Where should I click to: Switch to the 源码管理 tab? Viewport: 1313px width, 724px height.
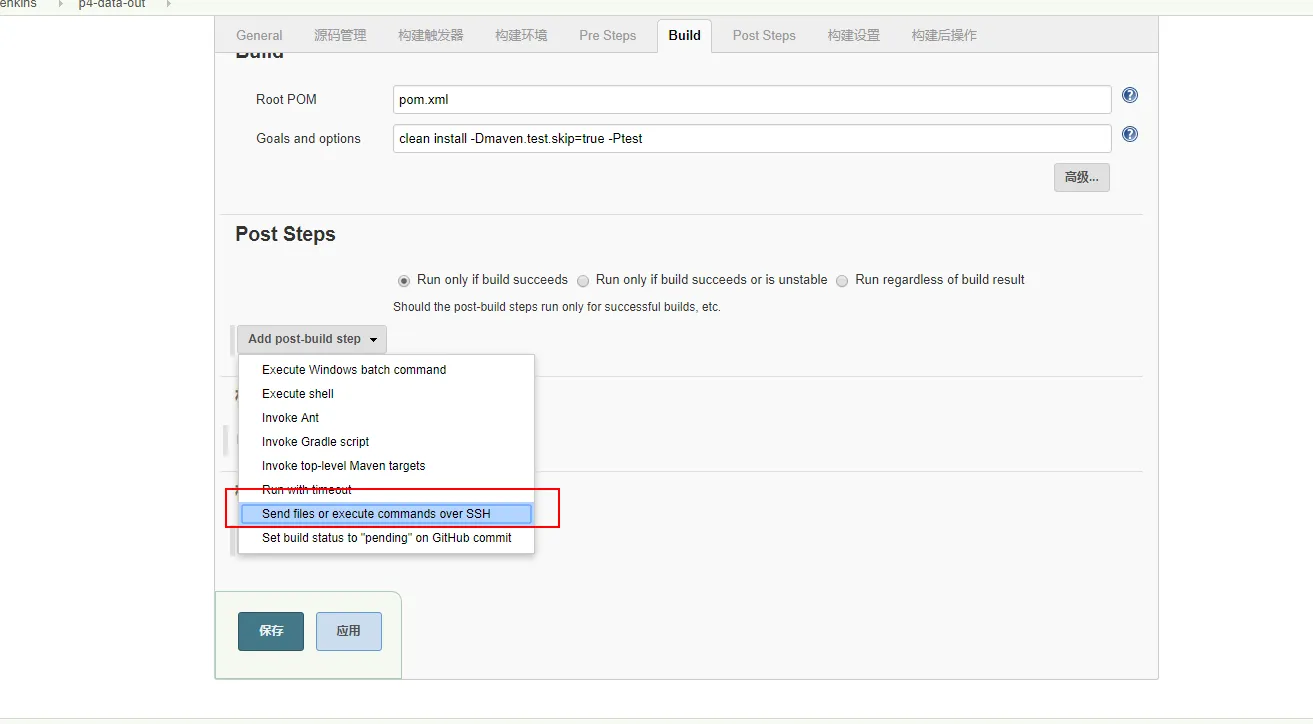340,35
